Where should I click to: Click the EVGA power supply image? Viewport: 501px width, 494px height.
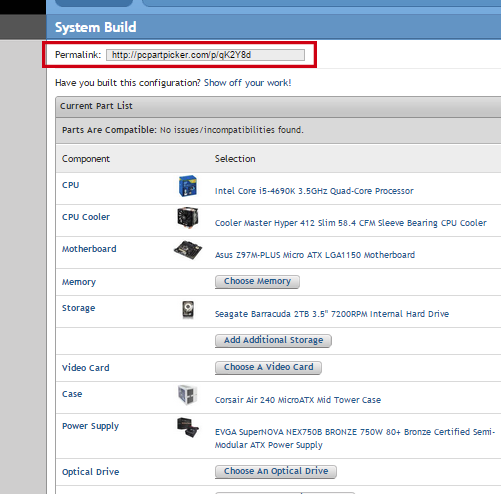(188, 427)
